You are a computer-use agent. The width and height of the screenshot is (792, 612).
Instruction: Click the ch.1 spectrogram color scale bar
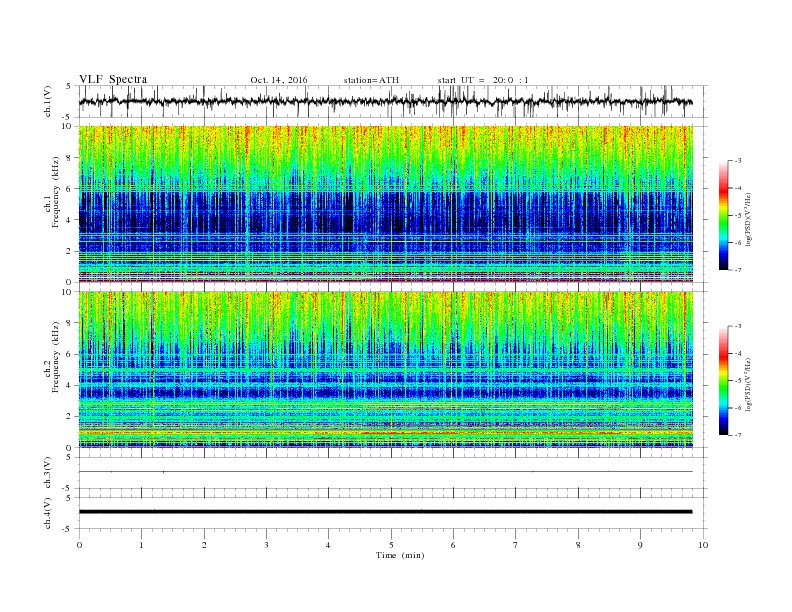point(724,215)
